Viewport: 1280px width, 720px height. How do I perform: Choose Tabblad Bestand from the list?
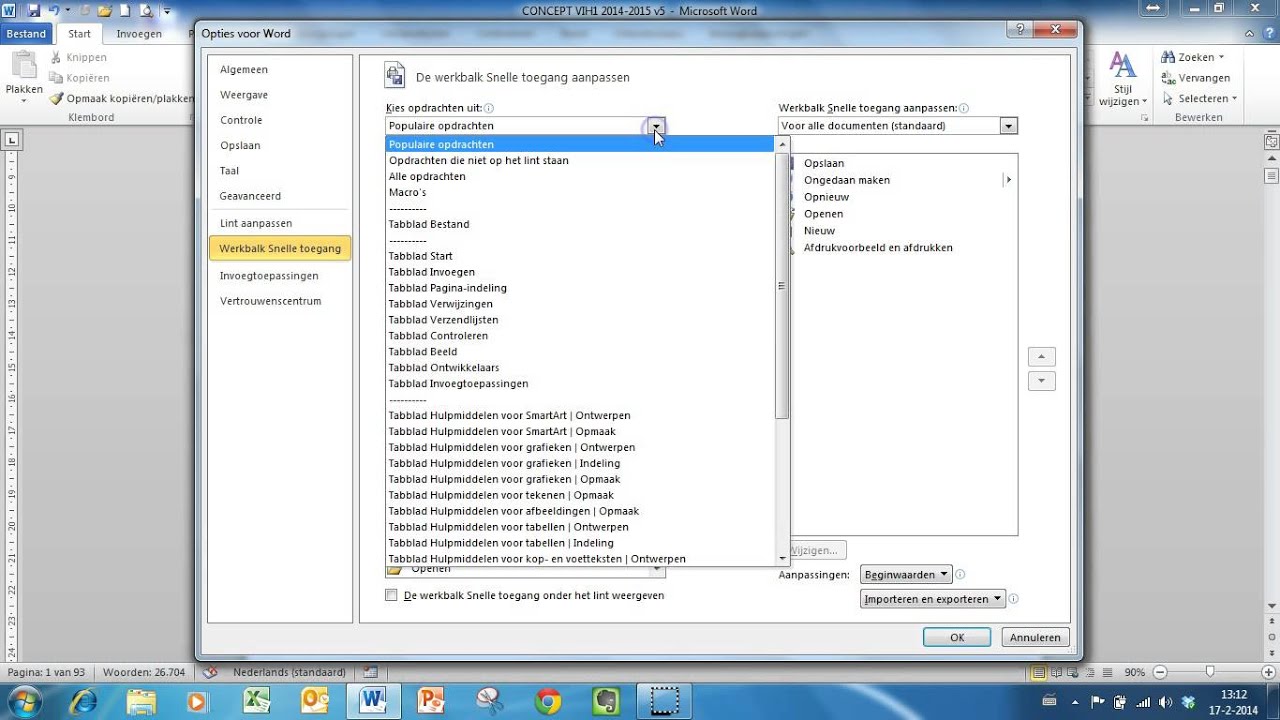click(x=581, y=224)
